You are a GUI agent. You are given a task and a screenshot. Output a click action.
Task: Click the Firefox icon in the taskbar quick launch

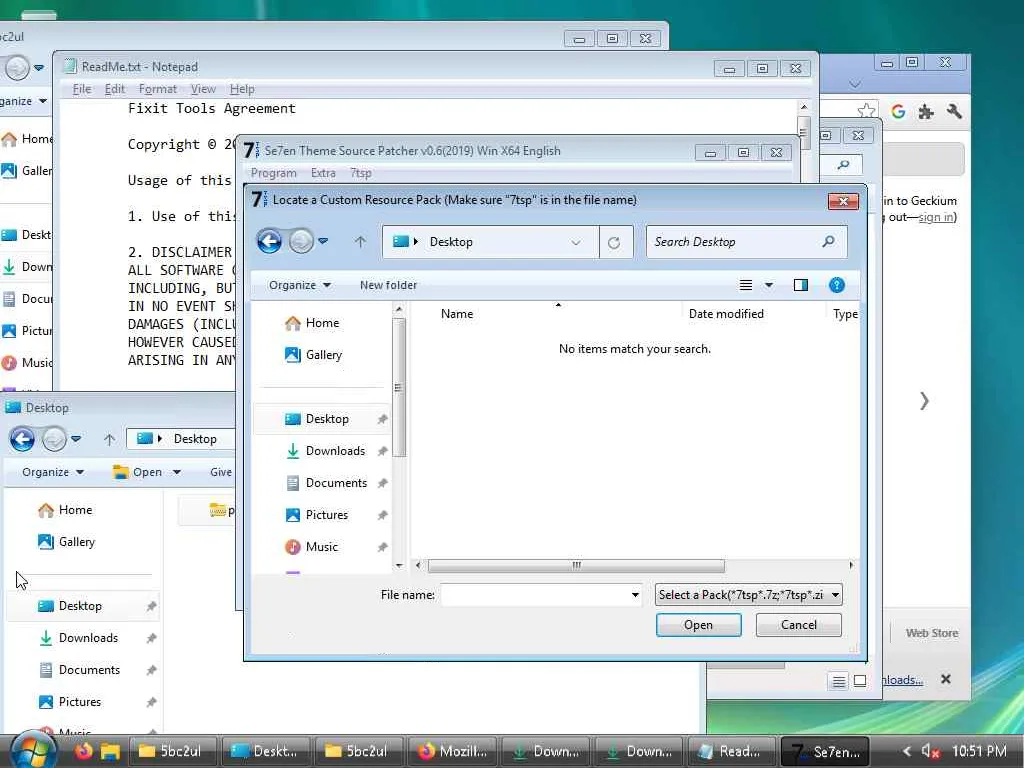84,751
